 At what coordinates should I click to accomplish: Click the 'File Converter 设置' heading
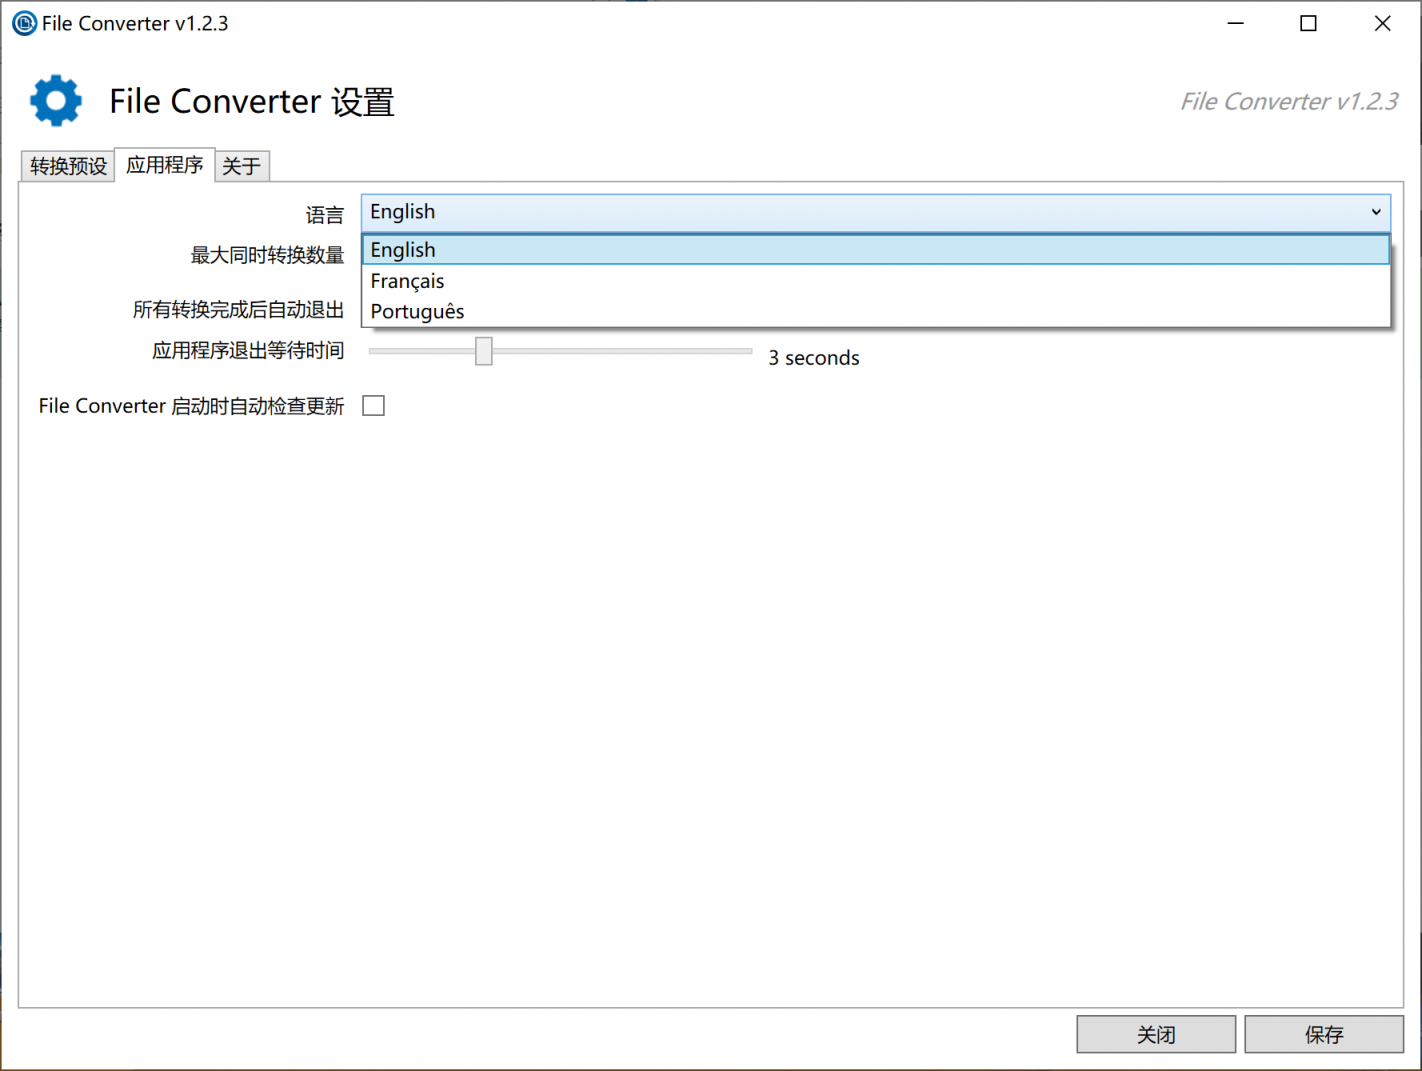pos(252,102)
